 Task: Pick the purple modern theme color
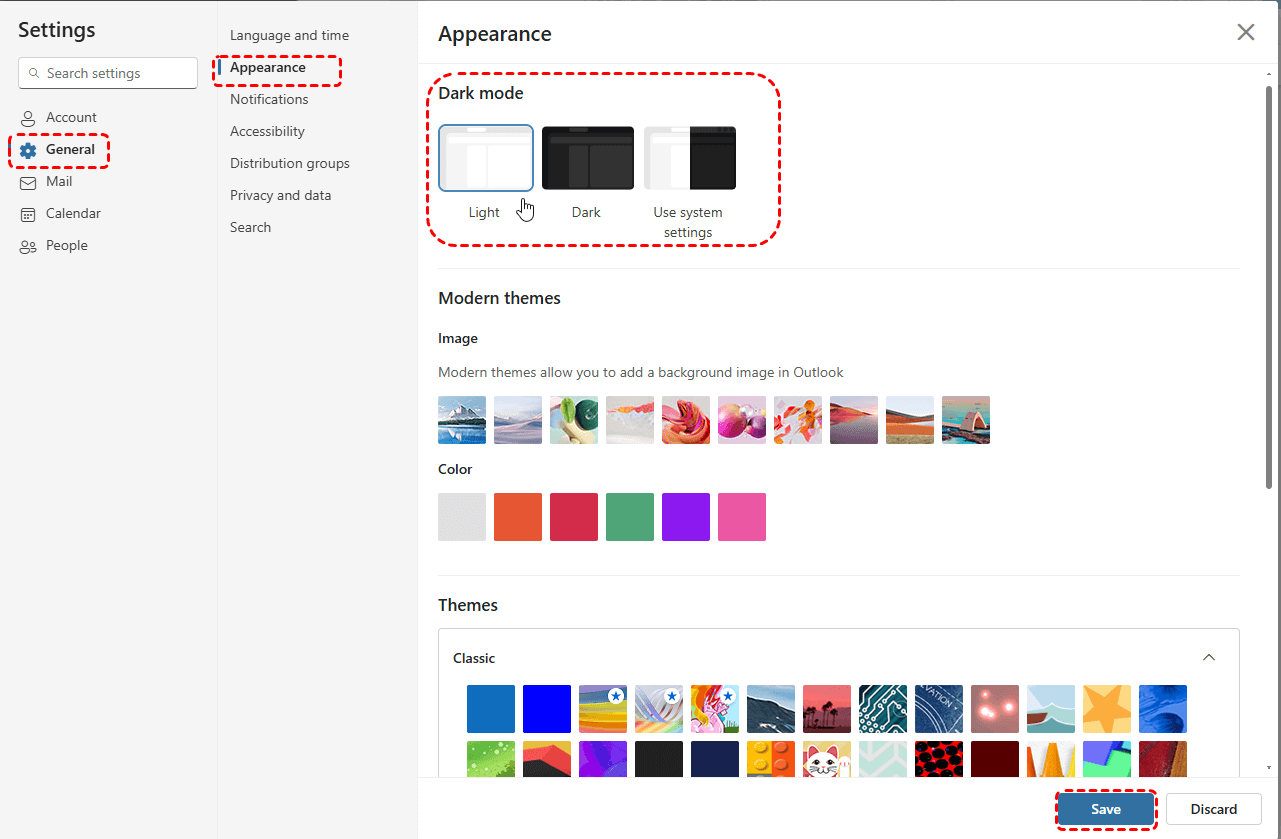tap(686, 517)
